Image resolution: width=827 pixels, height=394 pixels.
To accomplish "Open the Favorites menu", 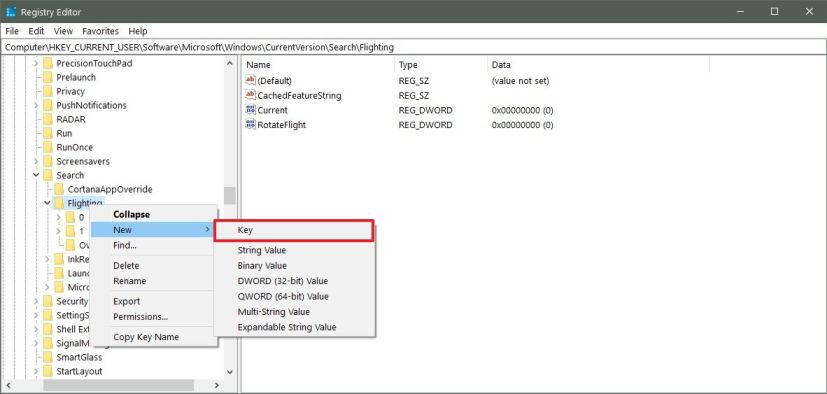I will tap(100, 31).
